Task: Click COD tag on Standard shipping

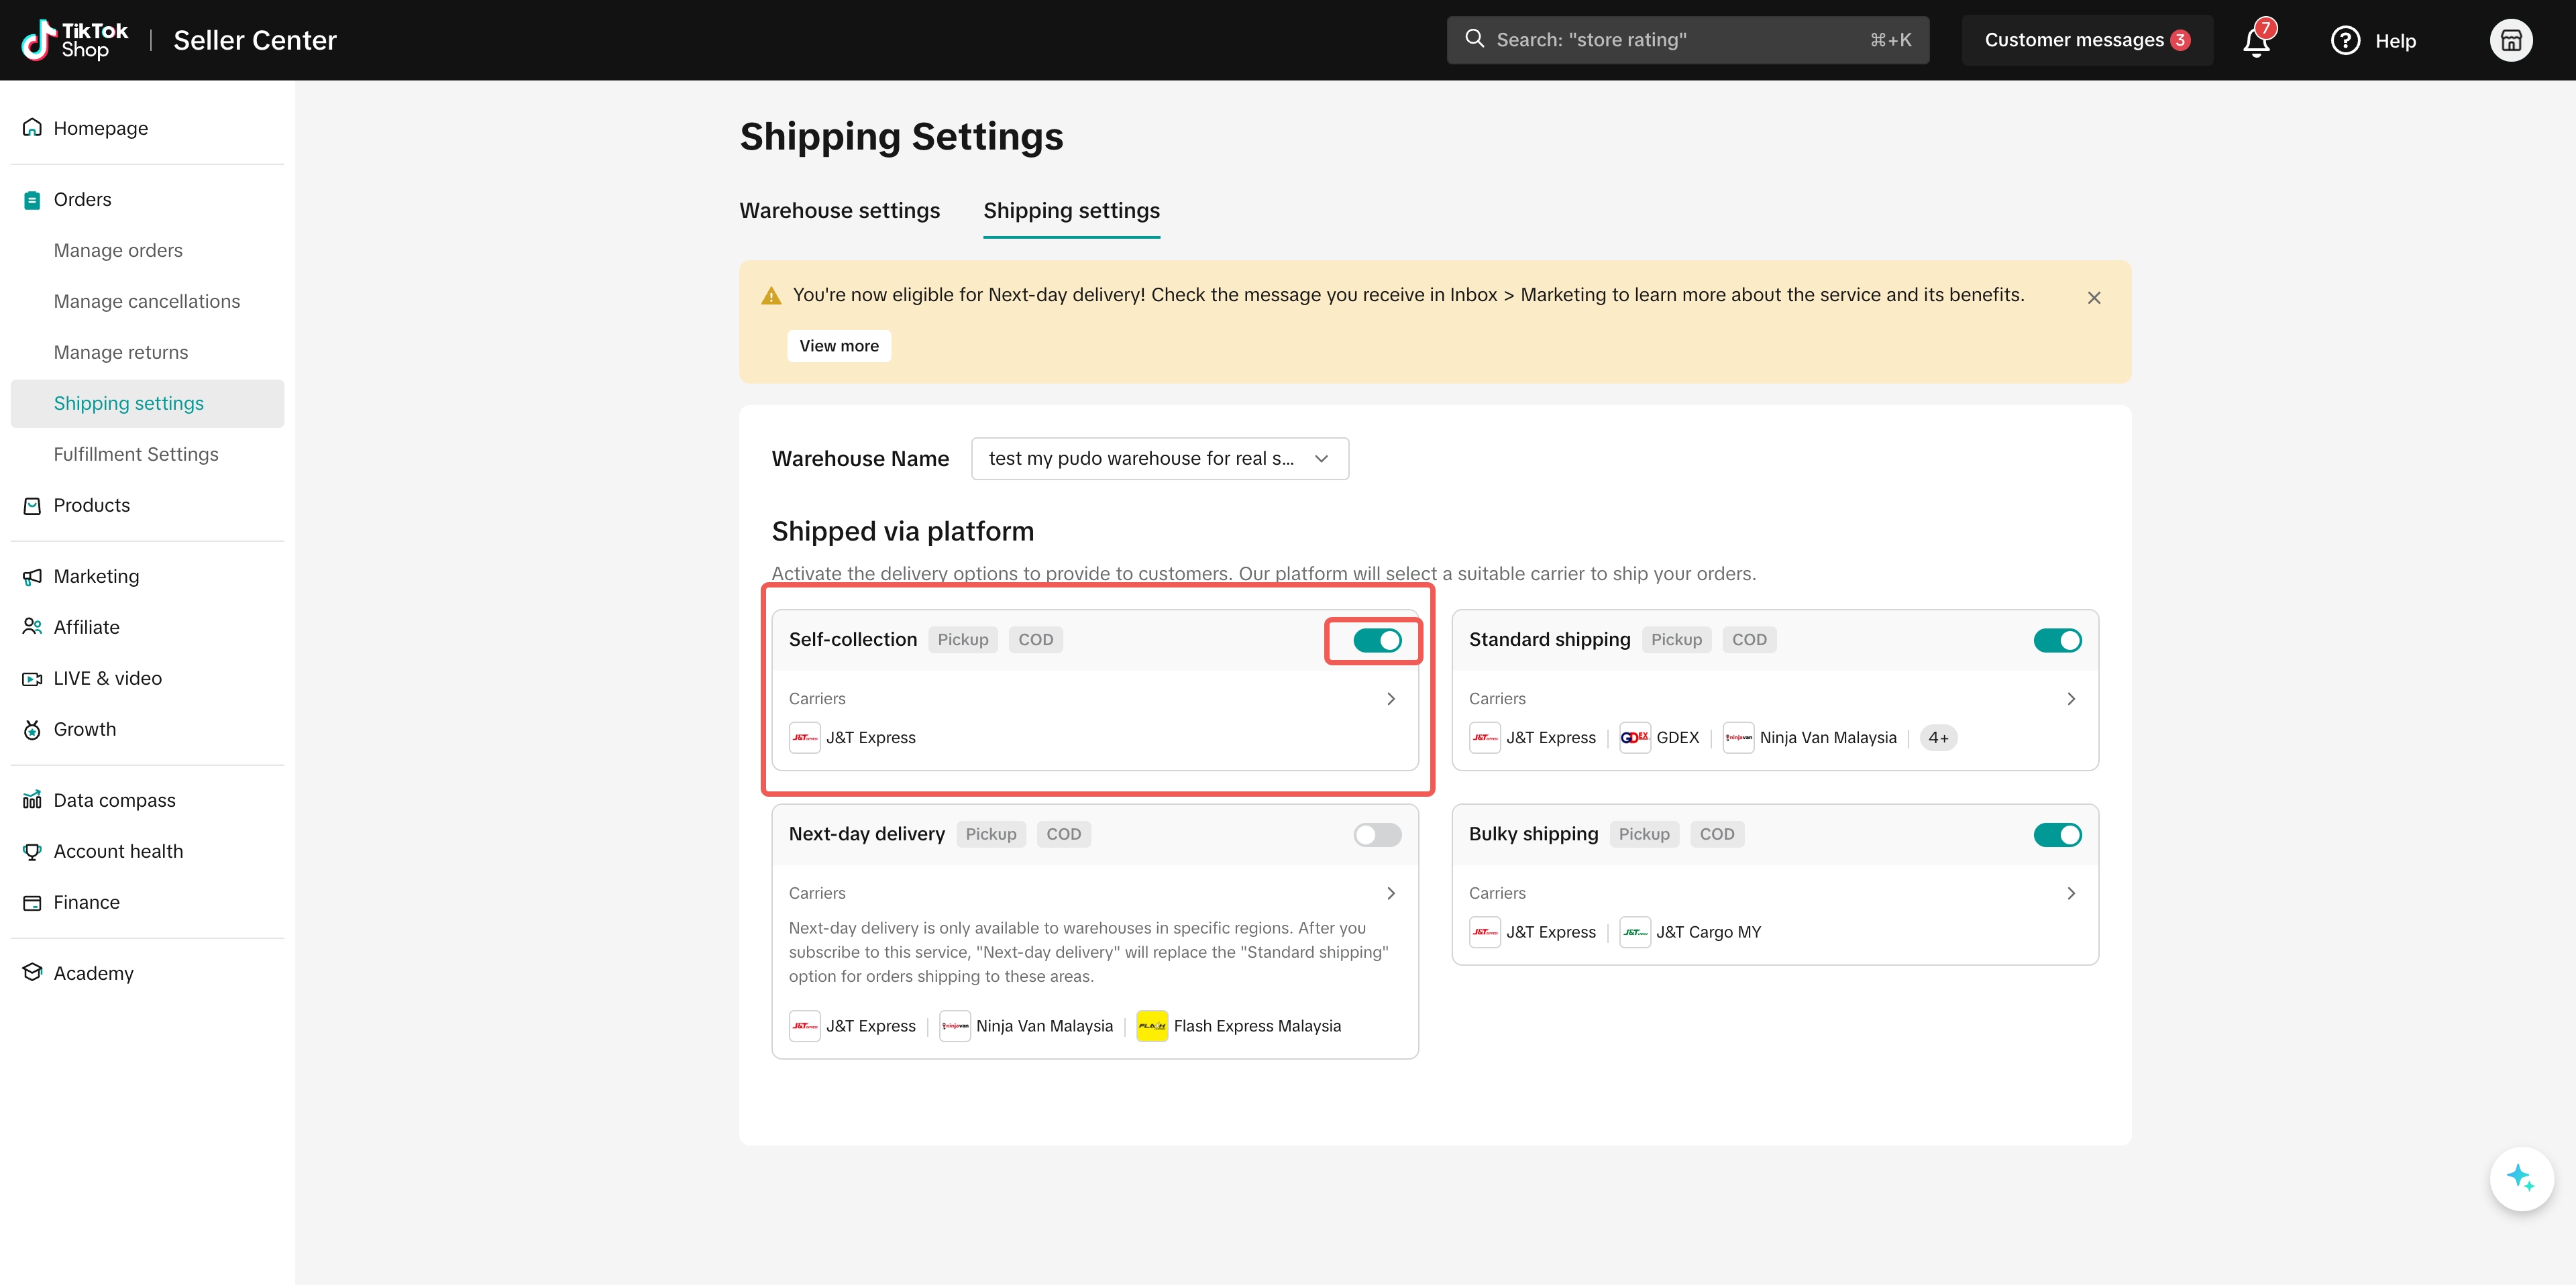Action: point(1749,640)
